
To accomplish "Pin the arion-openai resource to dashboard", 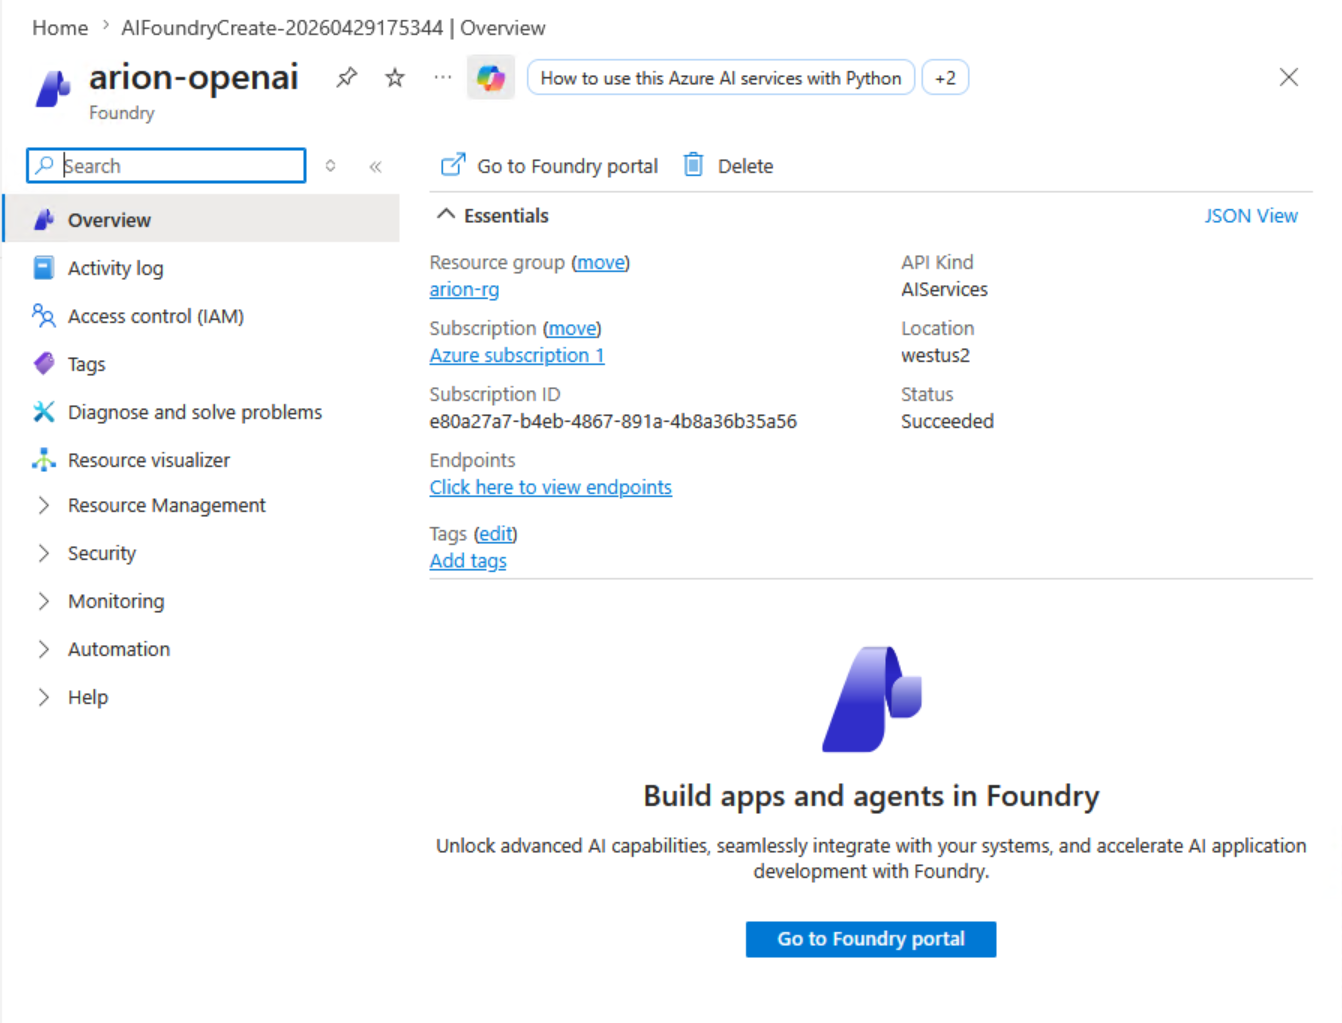I will [x=346, y=77].
